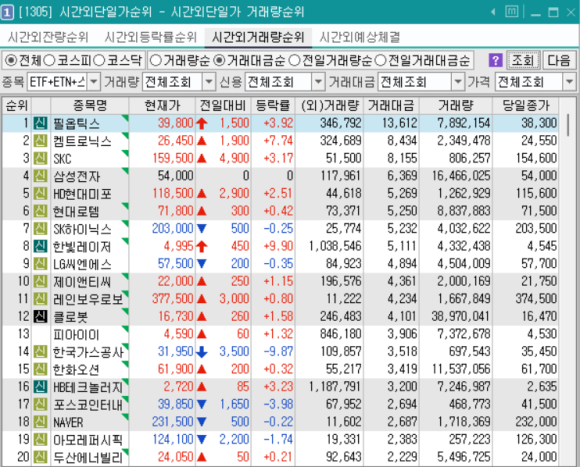Click the table vertical scrollbar thumb

point(568,125)
